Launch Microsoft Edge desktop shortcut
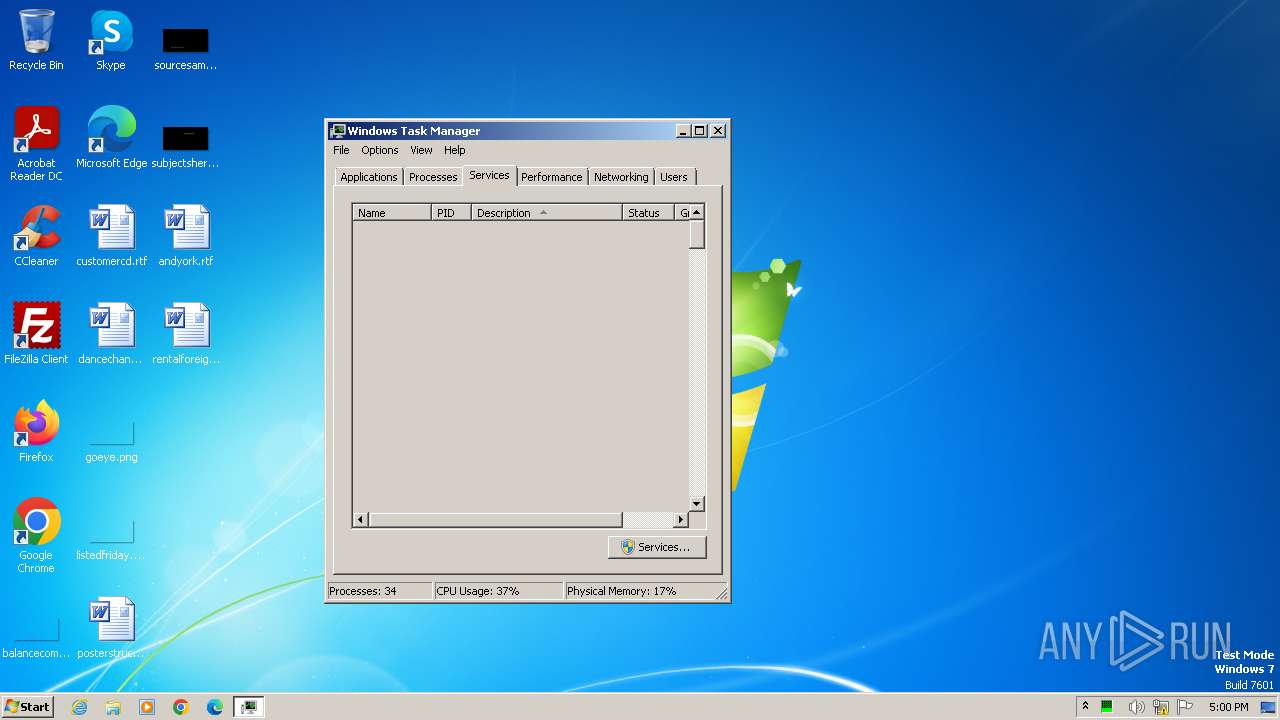1280x720 pixels. (x=111, y=138)
